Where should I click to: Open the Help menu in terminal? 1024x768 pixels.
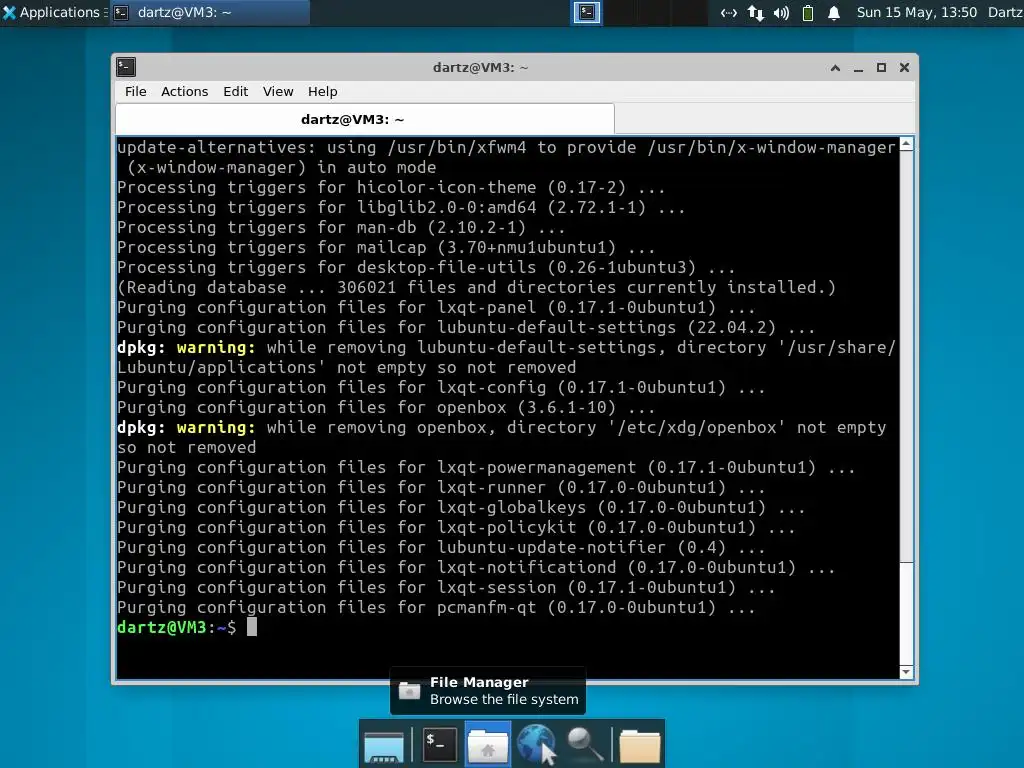[323, 91]
